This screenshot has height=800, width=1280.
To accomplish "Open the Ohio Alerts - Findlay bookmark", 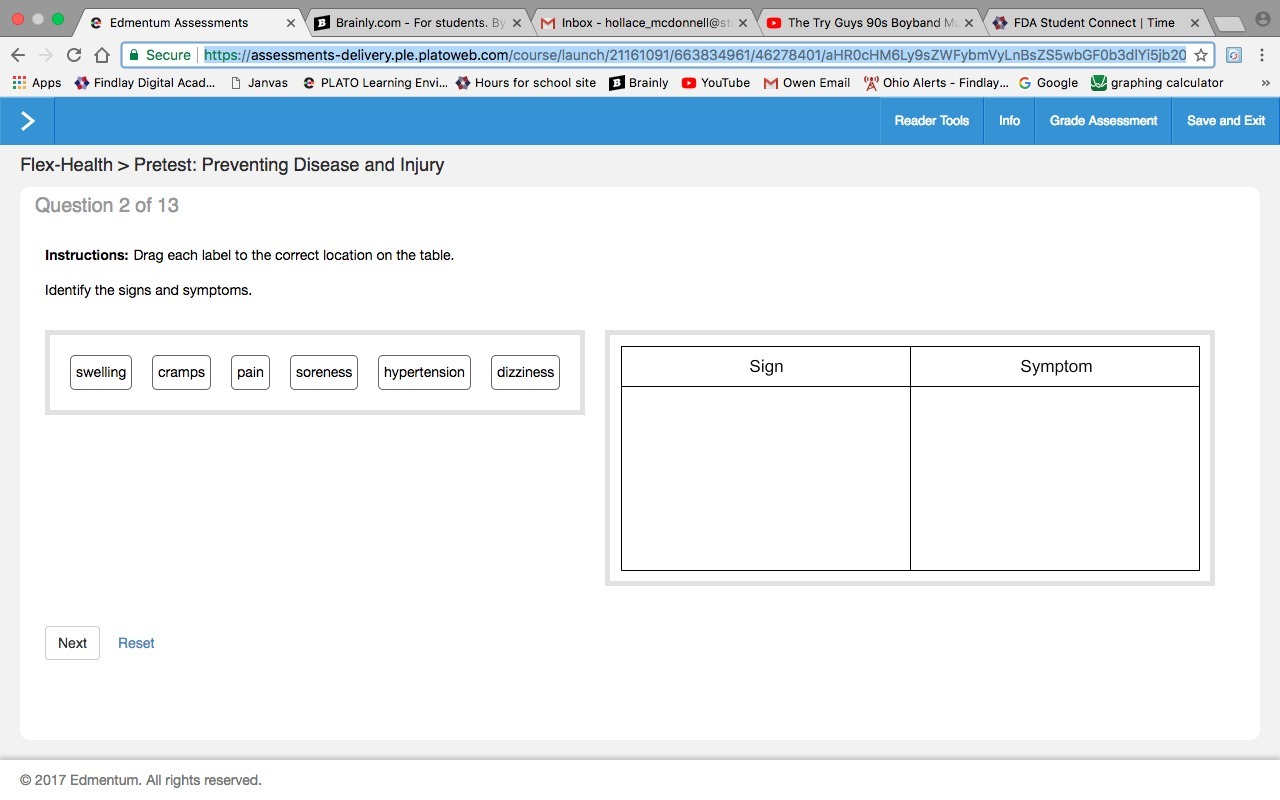I will [x=936, y=83].
